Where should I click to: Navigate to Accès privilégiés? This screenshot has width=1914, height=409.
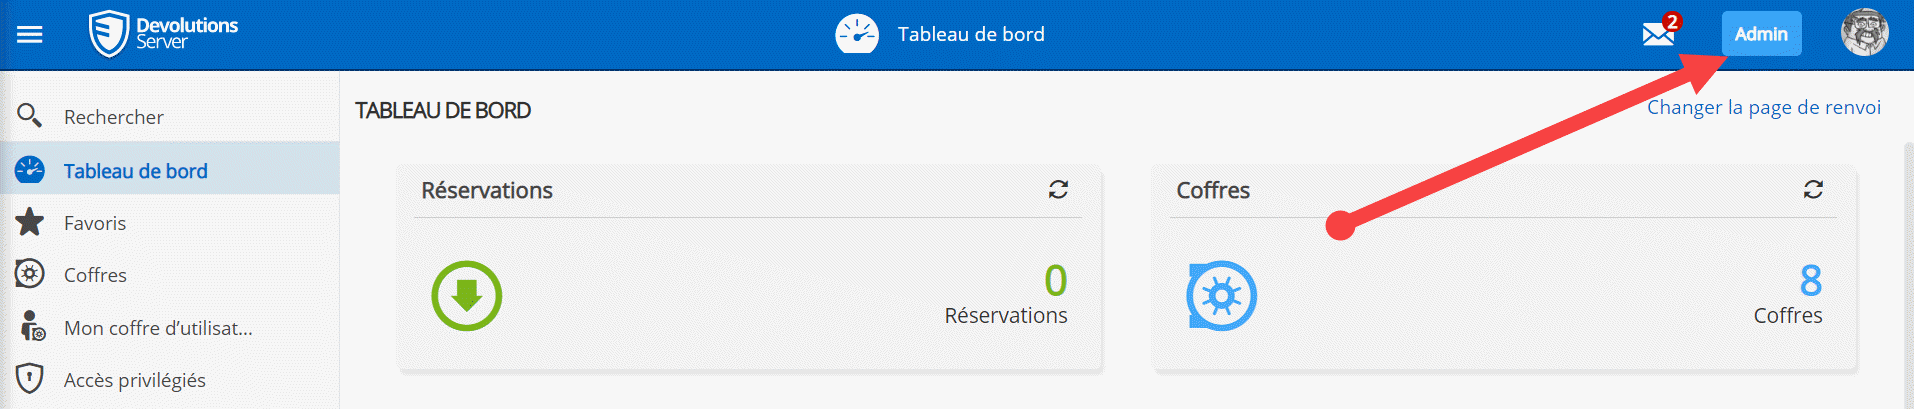tap(134, 380)
